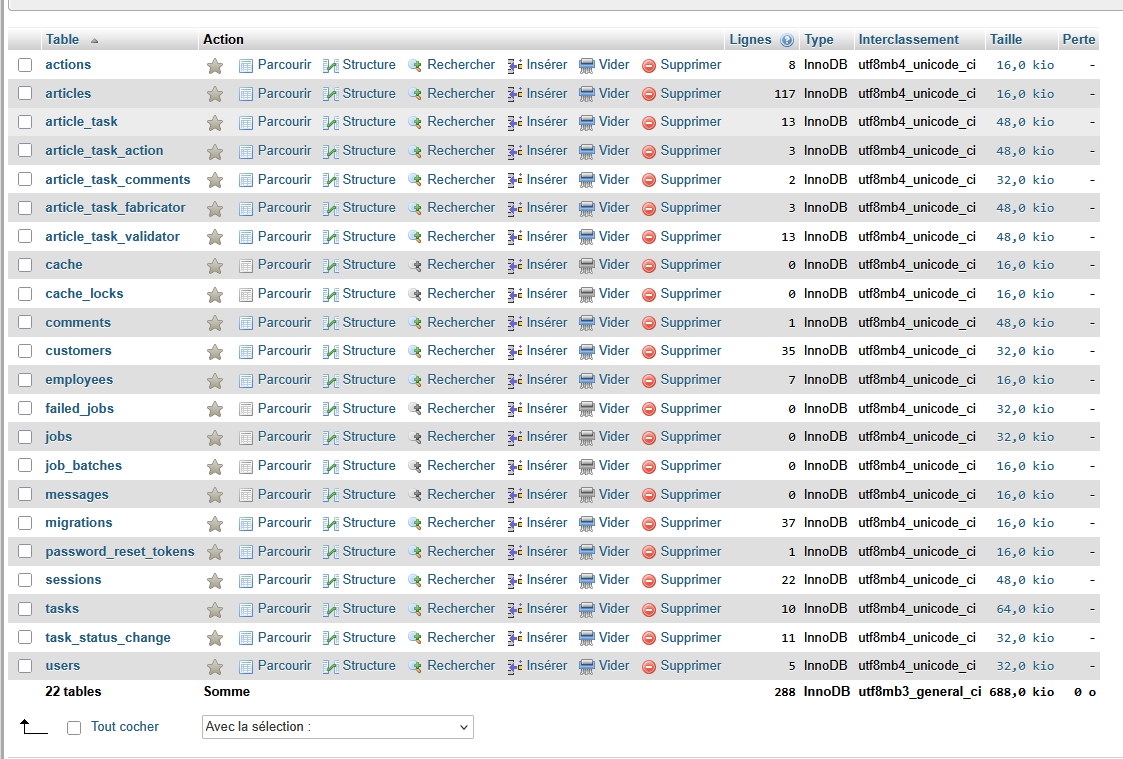1123x759 pixels.
Task: Sort by the Table column header
Action: click(x=62, y=40)
